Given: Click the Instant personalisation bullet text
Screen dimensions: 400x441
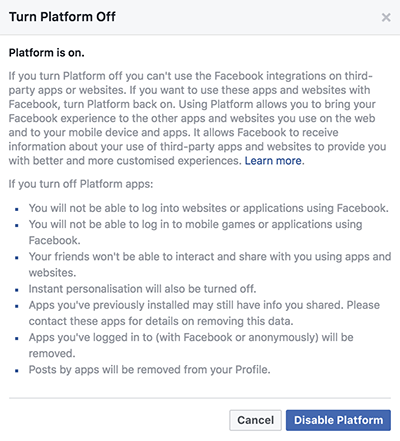Looking at the screenshot, I should 142,289.
